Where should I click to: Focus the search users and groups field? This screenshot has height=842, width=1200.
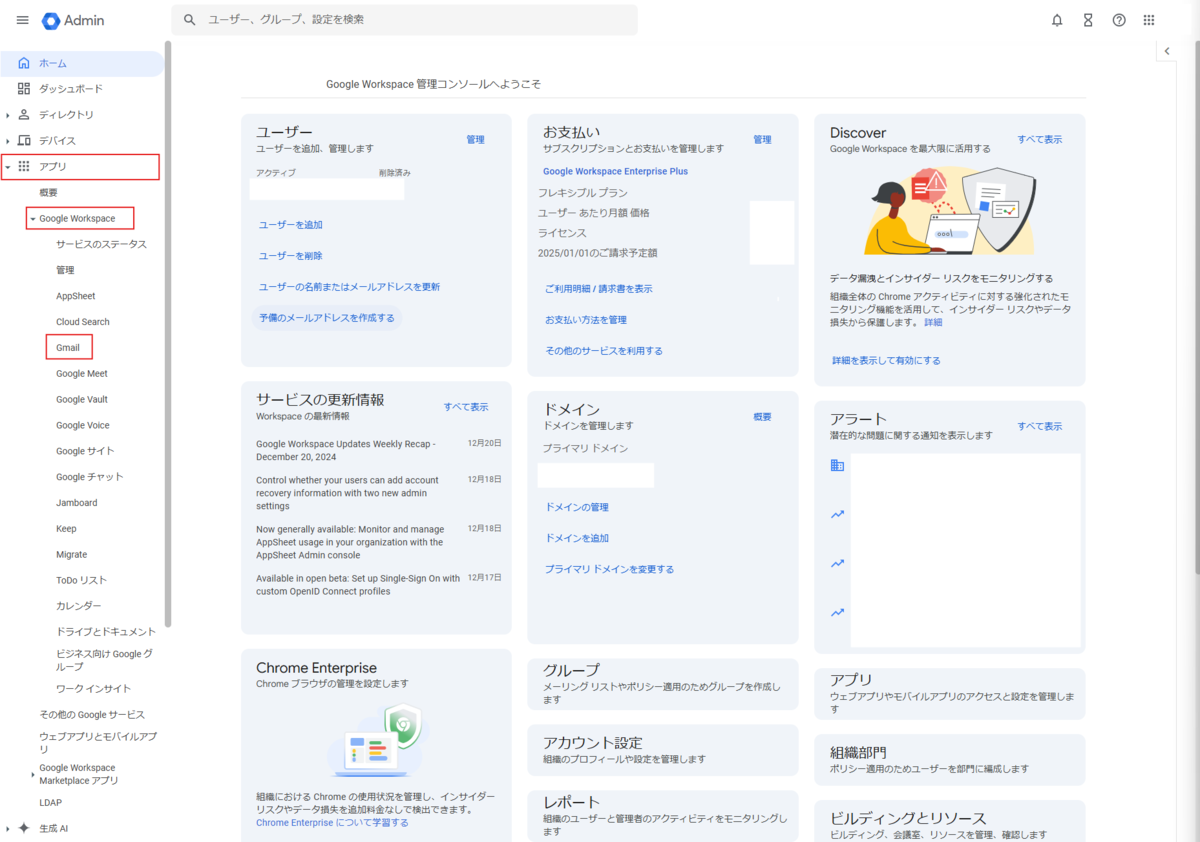pos(404,20)
